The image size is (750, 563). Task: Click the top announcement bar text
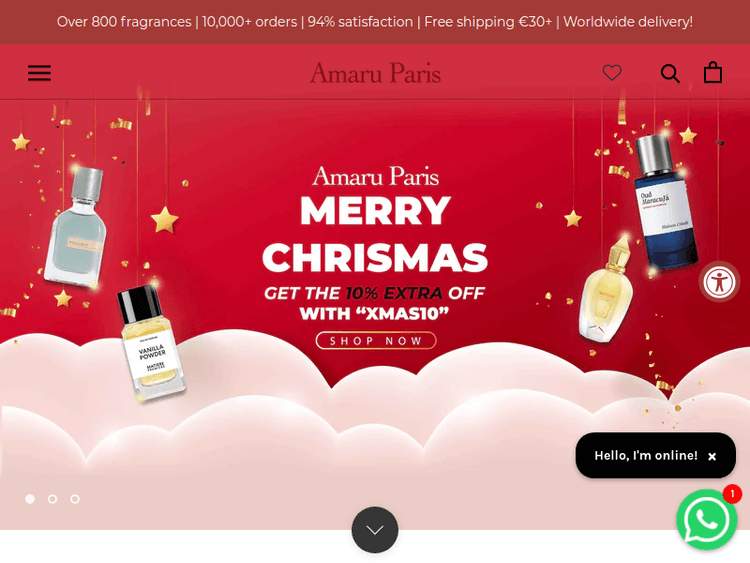coord(375,22)
